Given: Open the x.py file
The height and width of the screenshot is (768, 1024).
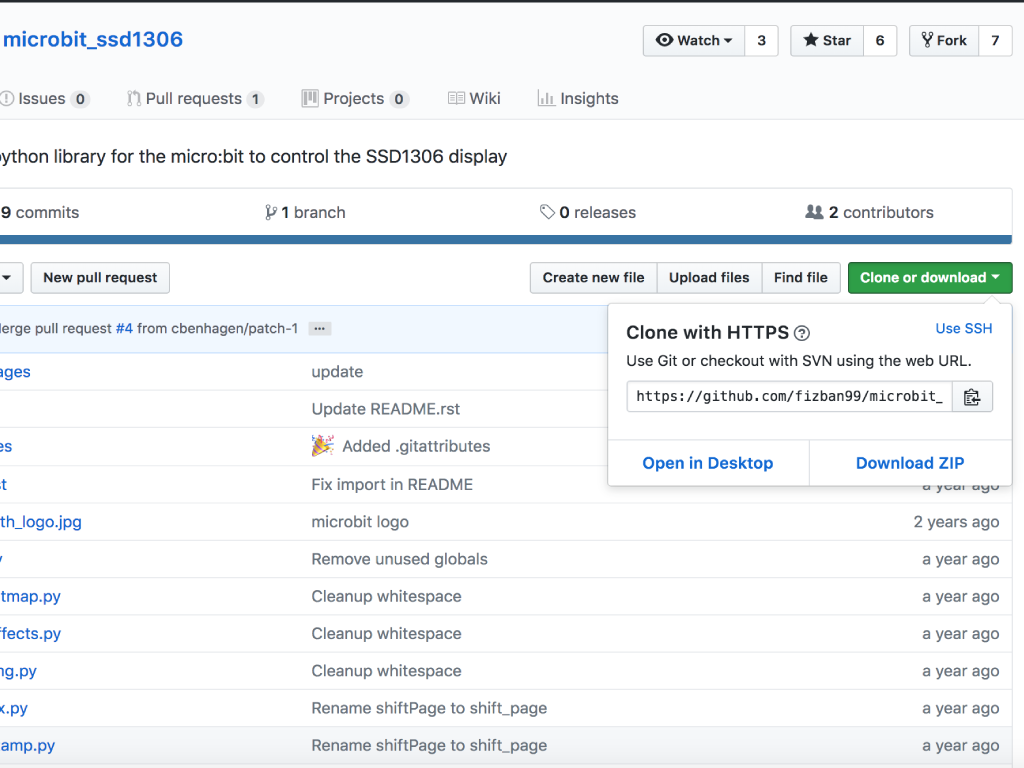Looking at the screenshot, I should point(14,708).
